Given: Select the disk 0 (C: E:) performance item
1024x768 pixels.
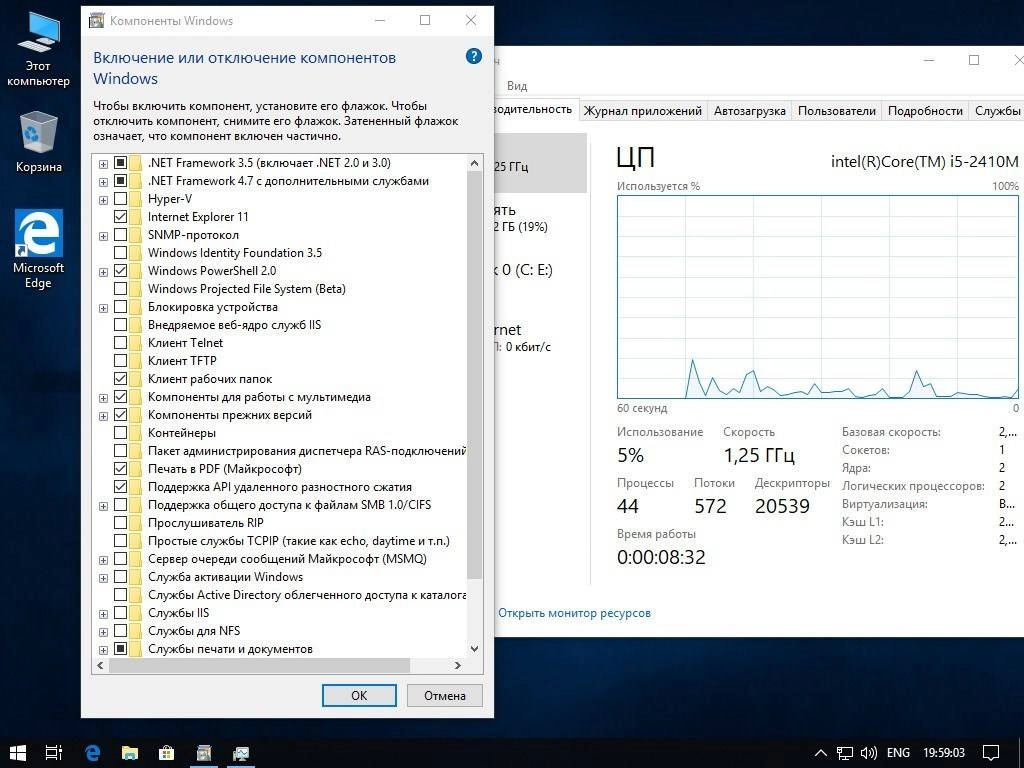Looking at the screenshot, I should [541, 270].
